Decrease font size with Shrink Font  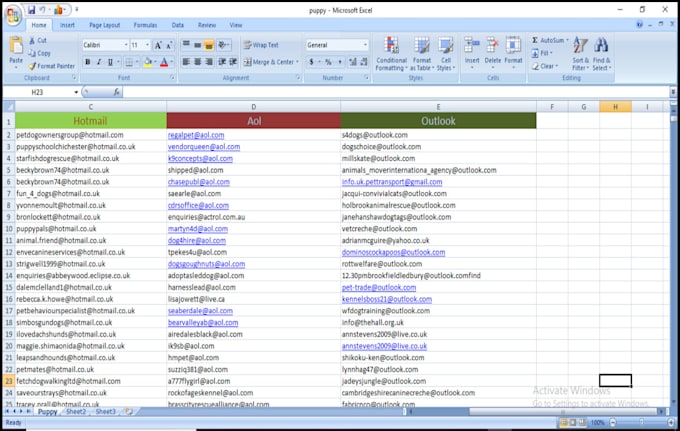[169, 45]
